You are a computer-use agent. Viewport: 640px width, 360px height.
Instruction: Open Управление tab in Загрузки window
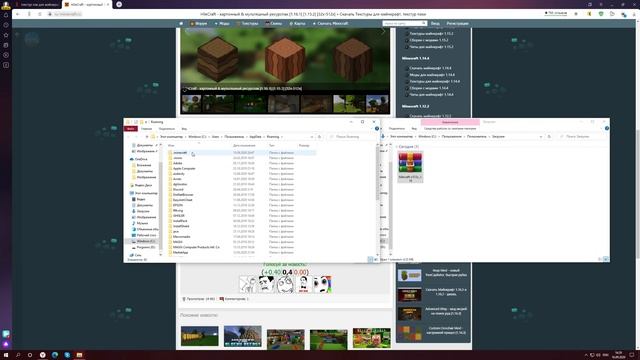450,122
